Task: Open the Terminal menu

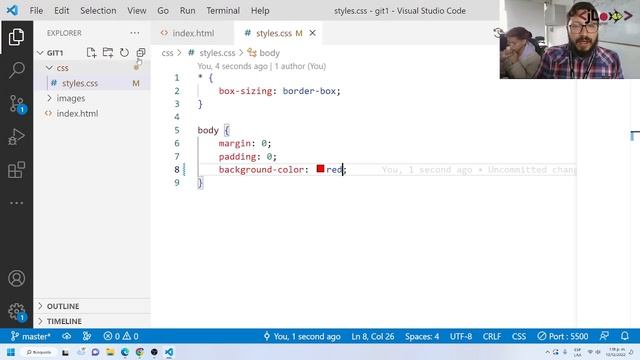Action: click(223, 11)
